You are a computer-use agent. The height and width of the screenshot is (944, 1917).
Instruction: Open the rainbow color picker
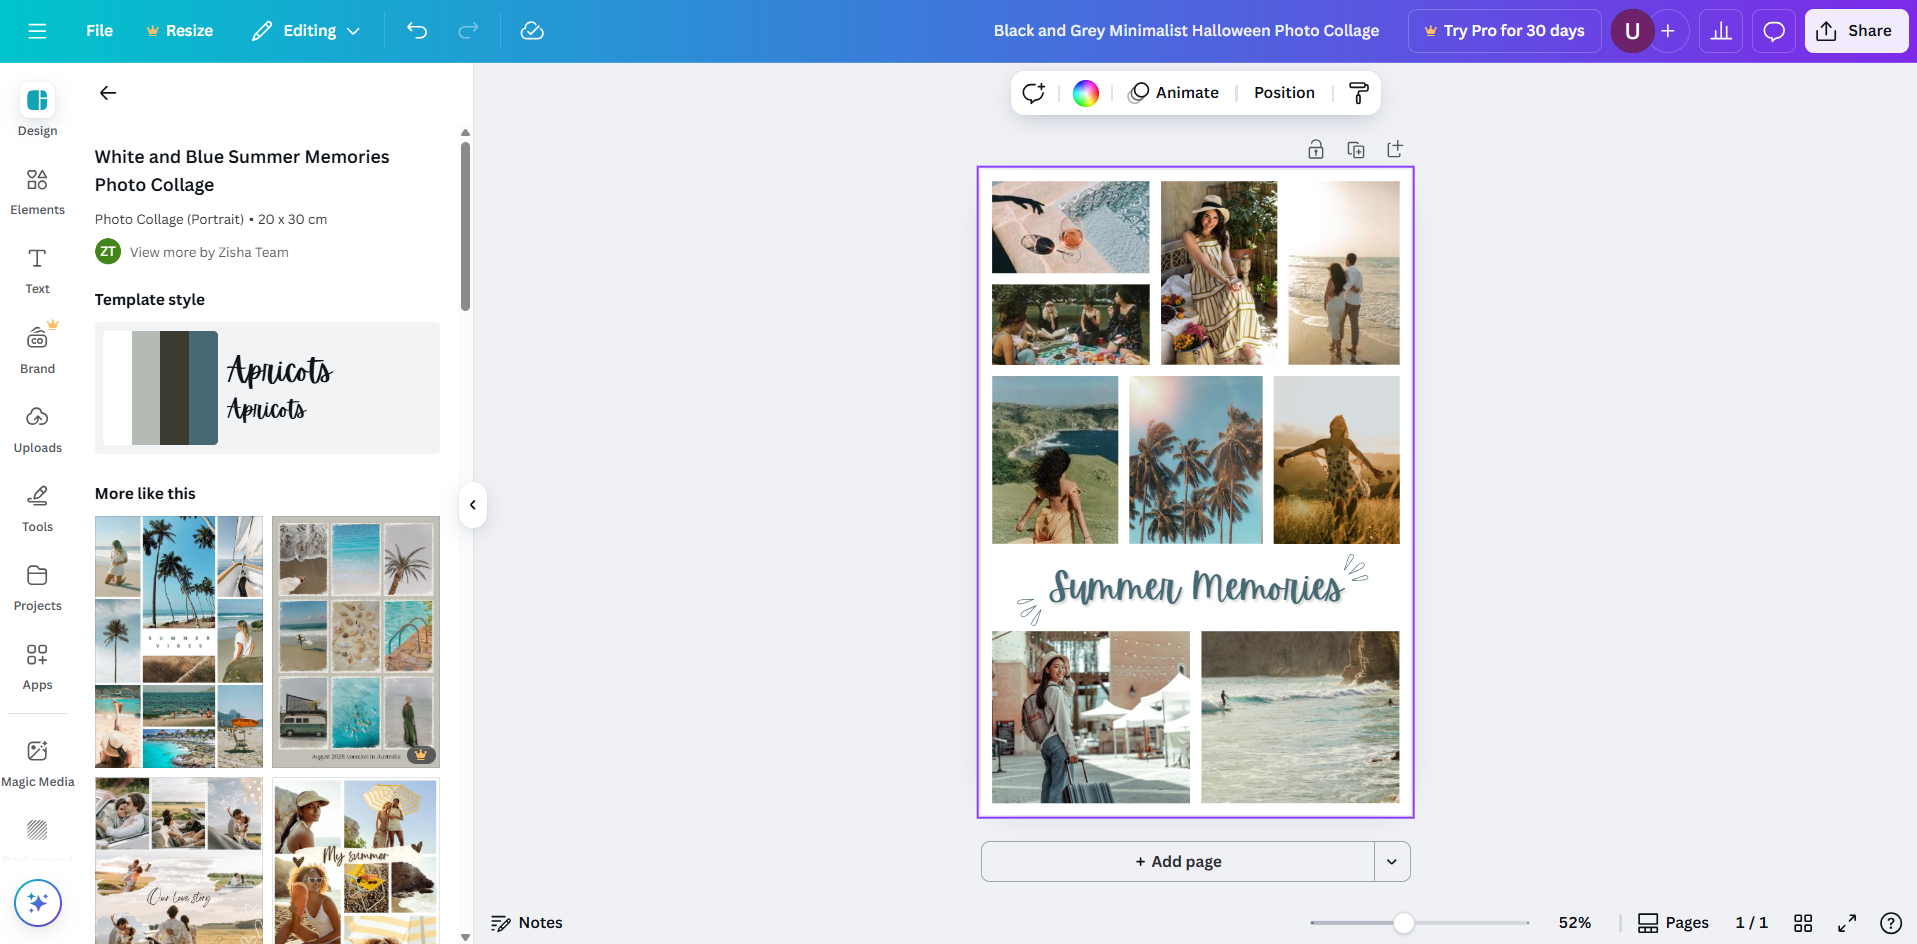[x=1086, y=93]
